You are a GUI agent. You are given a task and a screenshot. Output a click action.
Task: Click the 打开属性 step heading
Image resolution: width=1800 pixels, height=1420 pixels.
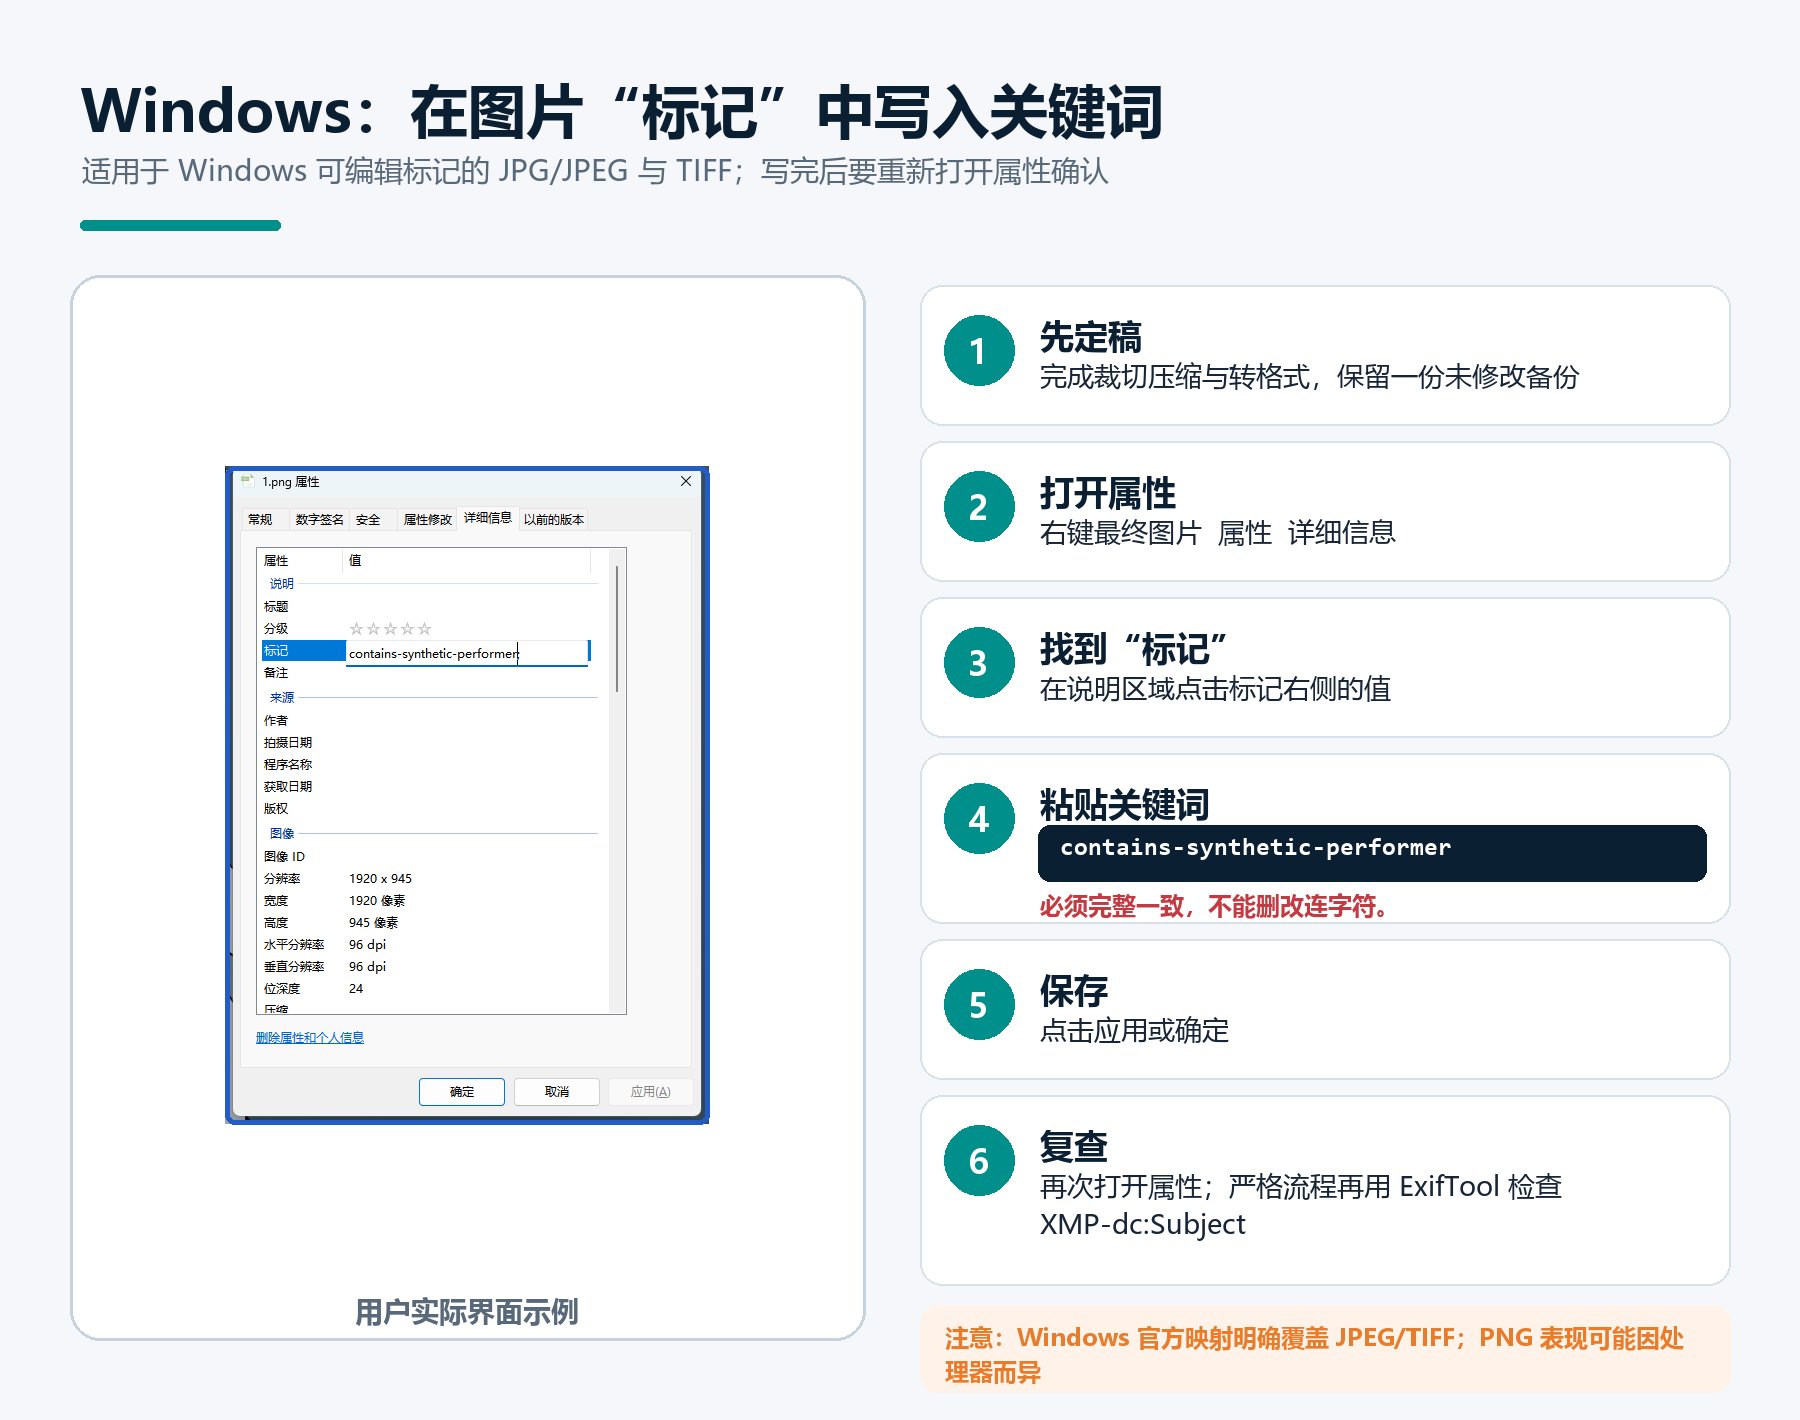point(1108,494)
